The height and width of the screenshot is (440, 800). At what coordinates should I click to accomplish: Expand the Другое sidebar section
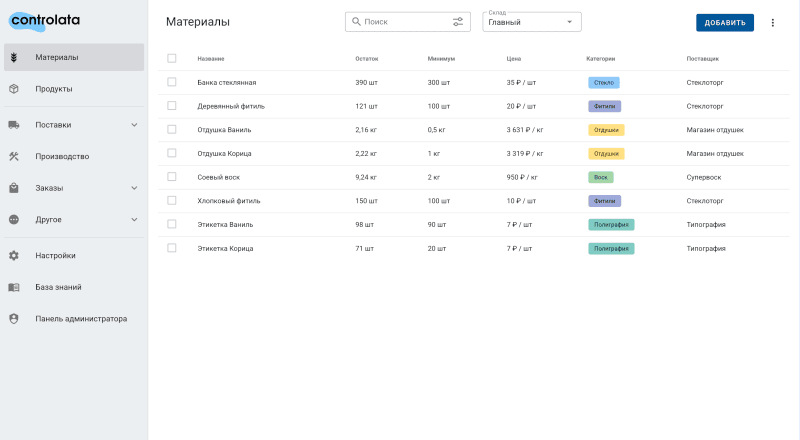pos(134,219)
